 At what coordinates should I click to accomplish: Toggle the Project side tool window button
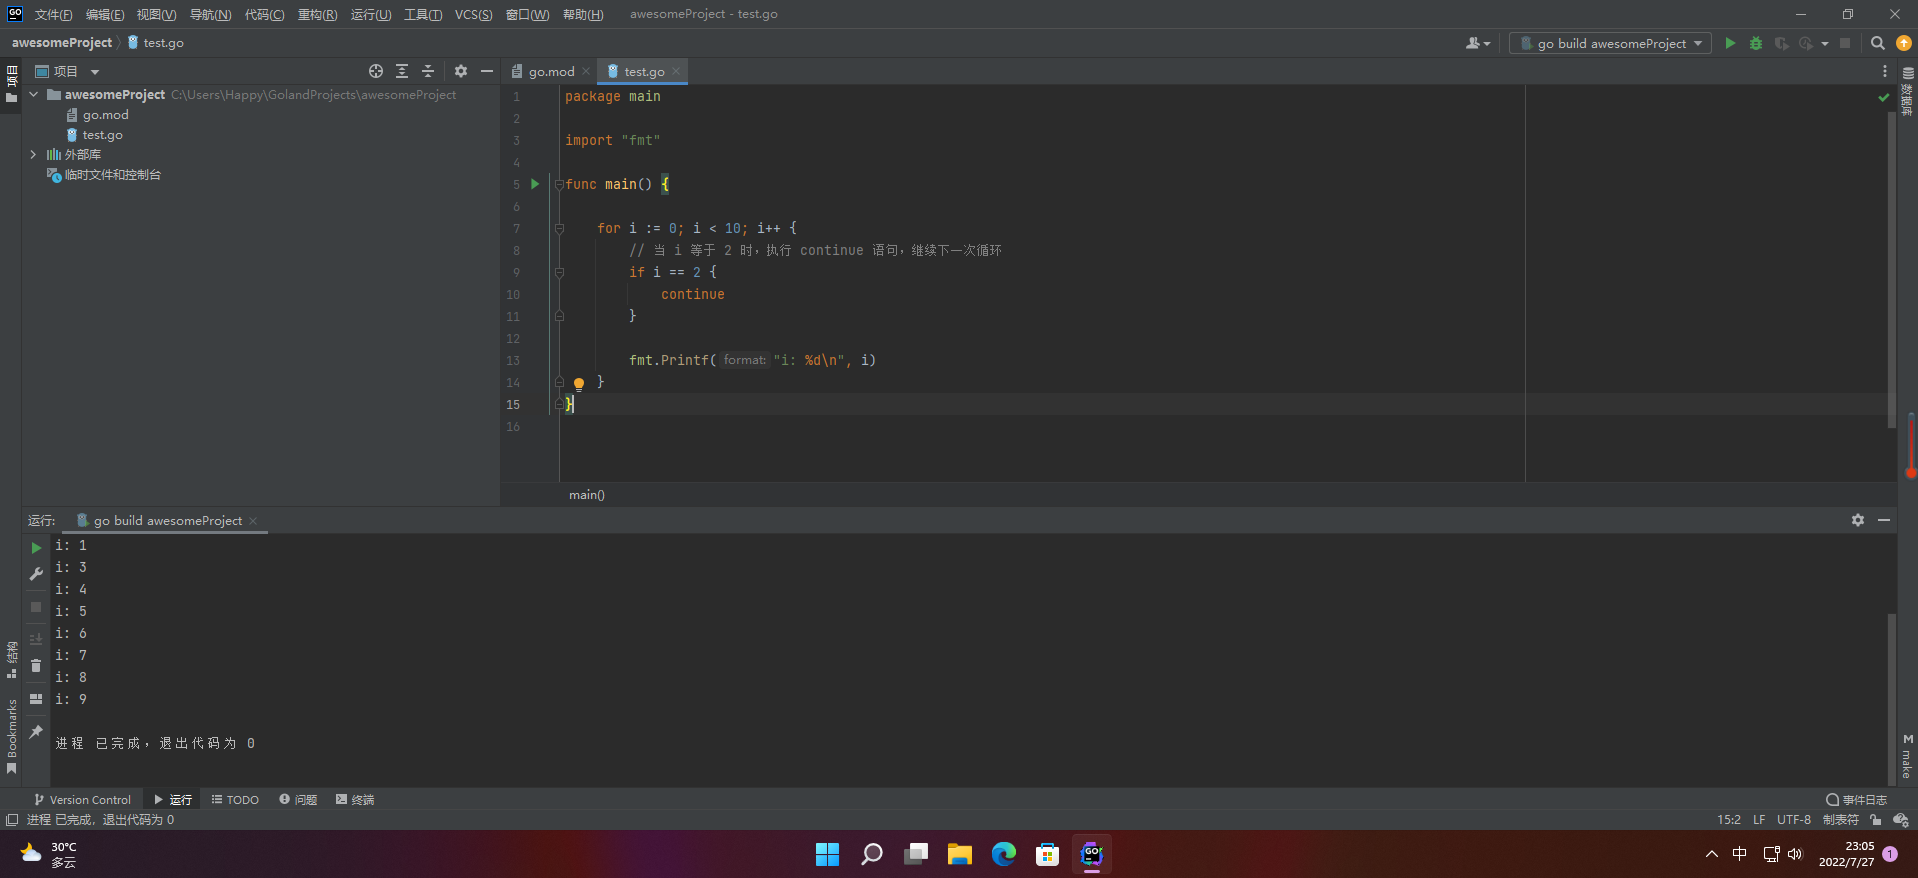(12, 84)
